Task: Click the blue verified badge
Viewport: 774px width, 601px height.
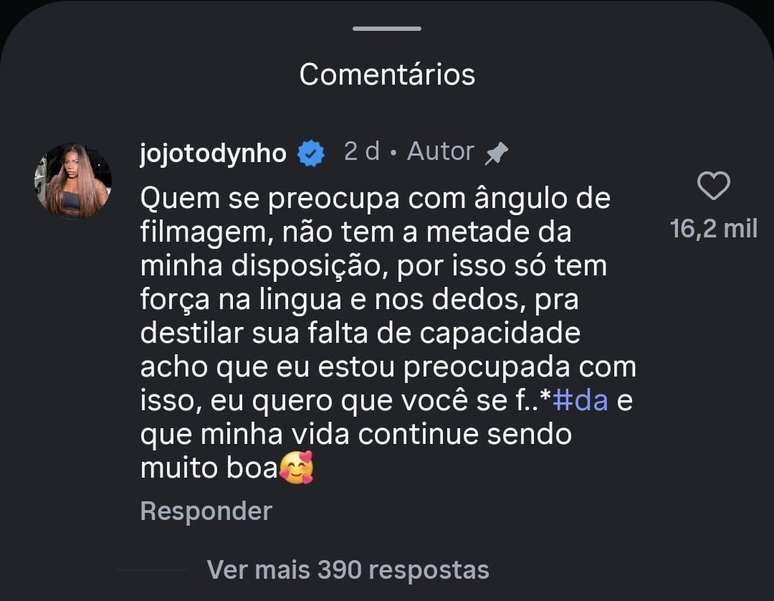Action: click(313, 153)
